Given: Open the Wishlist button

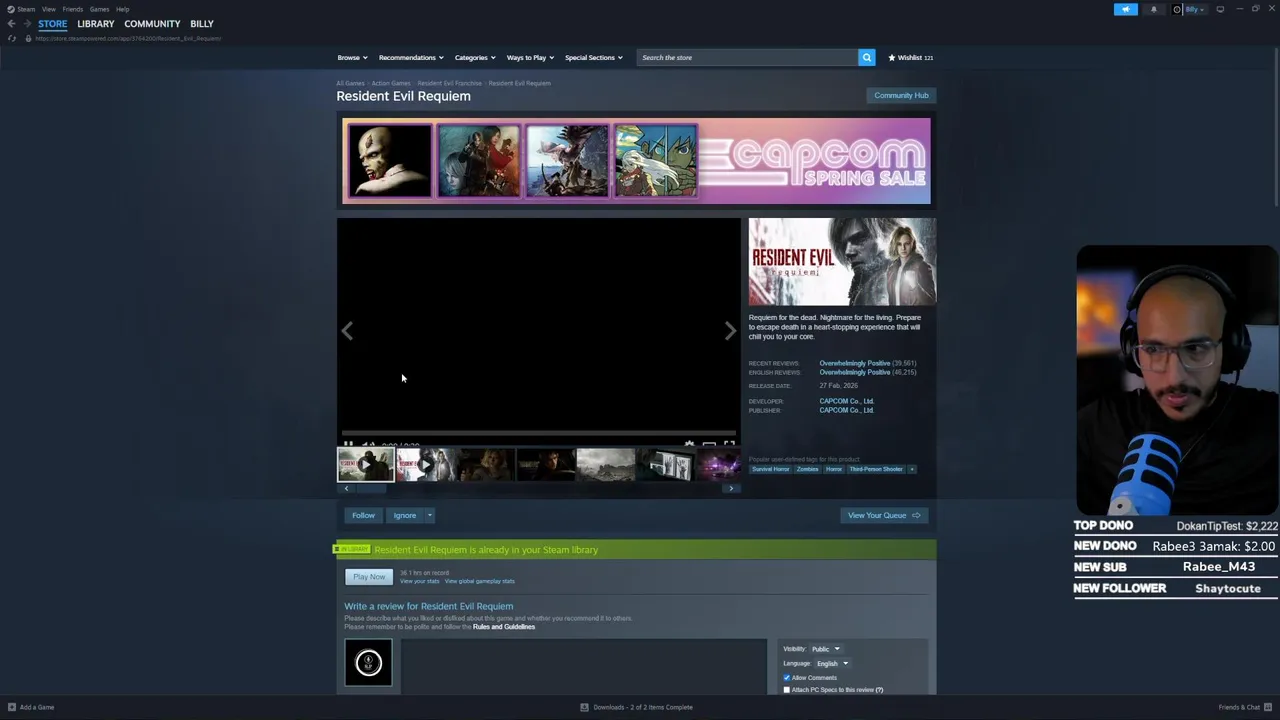Looking at the screenshot, I should coord(910,57).
